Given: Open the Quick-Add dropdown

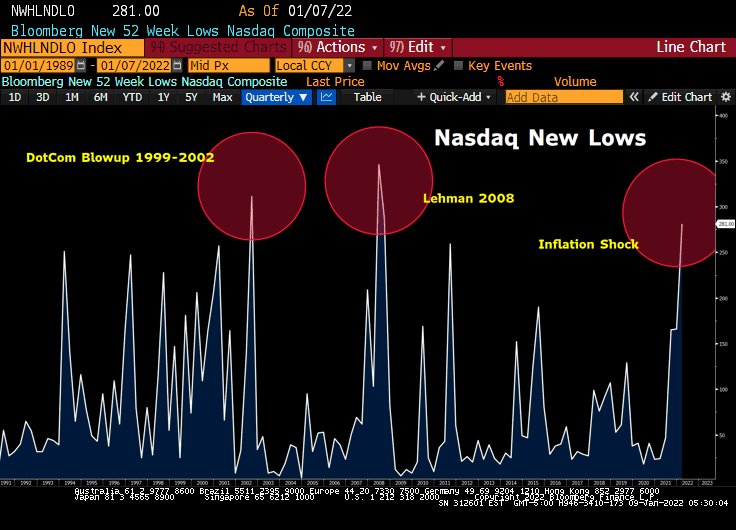Looking at the screenshot, I should point(453,97).
